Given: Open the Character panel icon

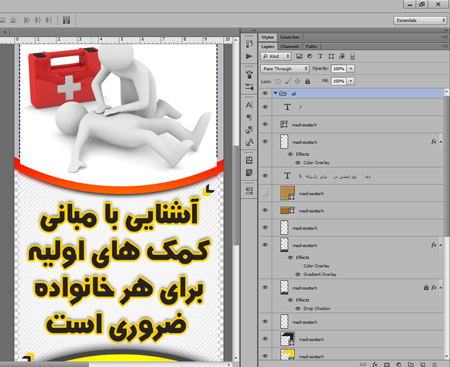Looking at the screenshot, I should 249,105.
